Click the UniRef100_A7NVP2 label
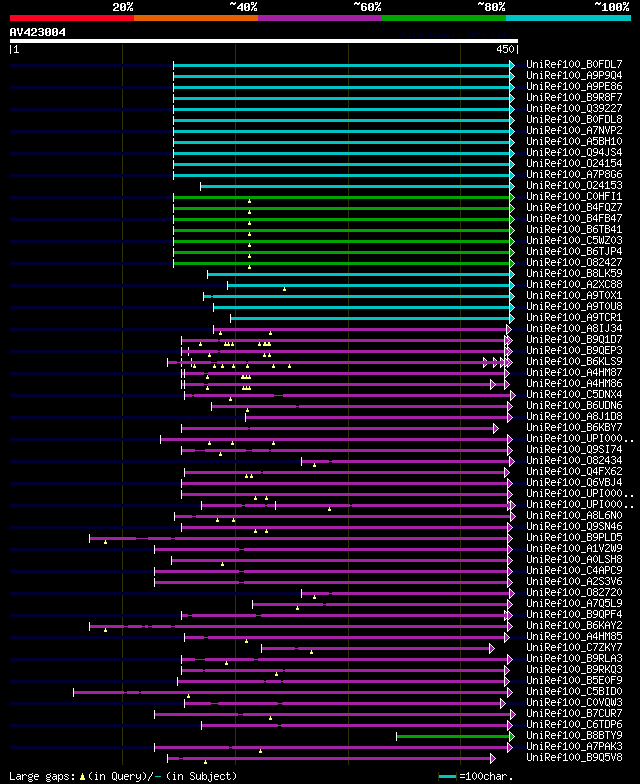Viewport: 640px width, 784px height. point(574,130)
